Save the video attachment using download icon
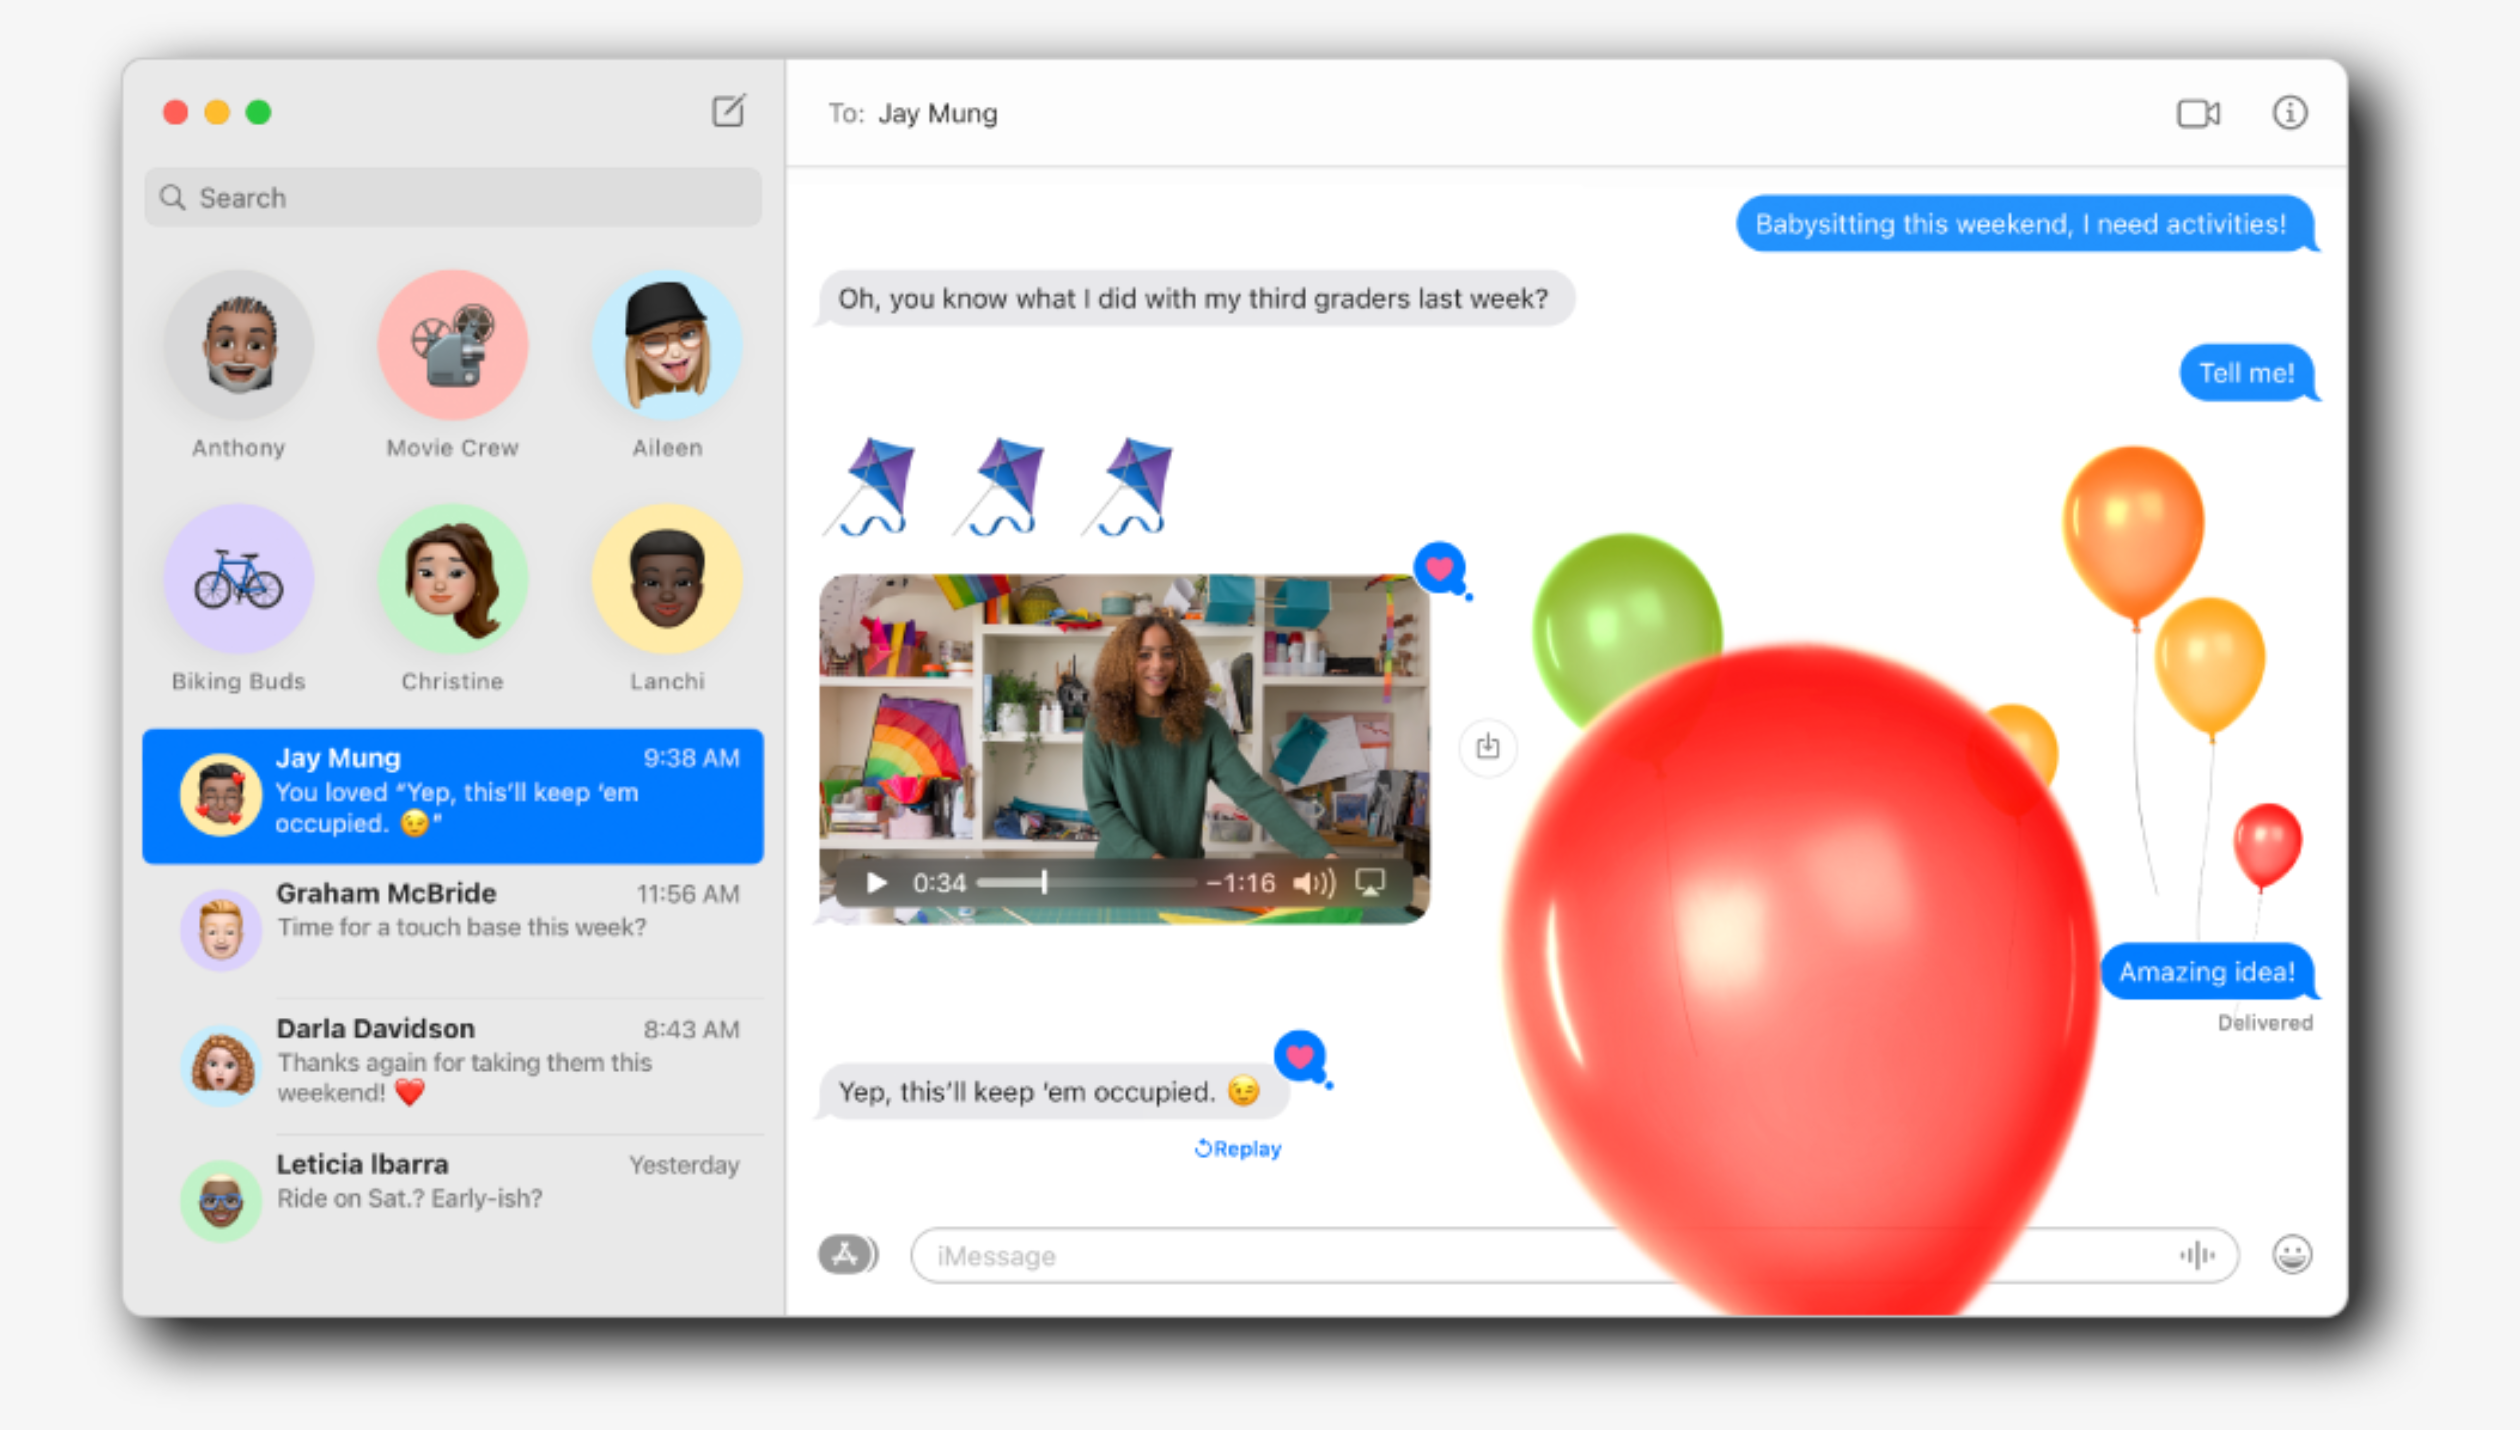This screenshot has height=1430, width=2520. point(1487,746)
